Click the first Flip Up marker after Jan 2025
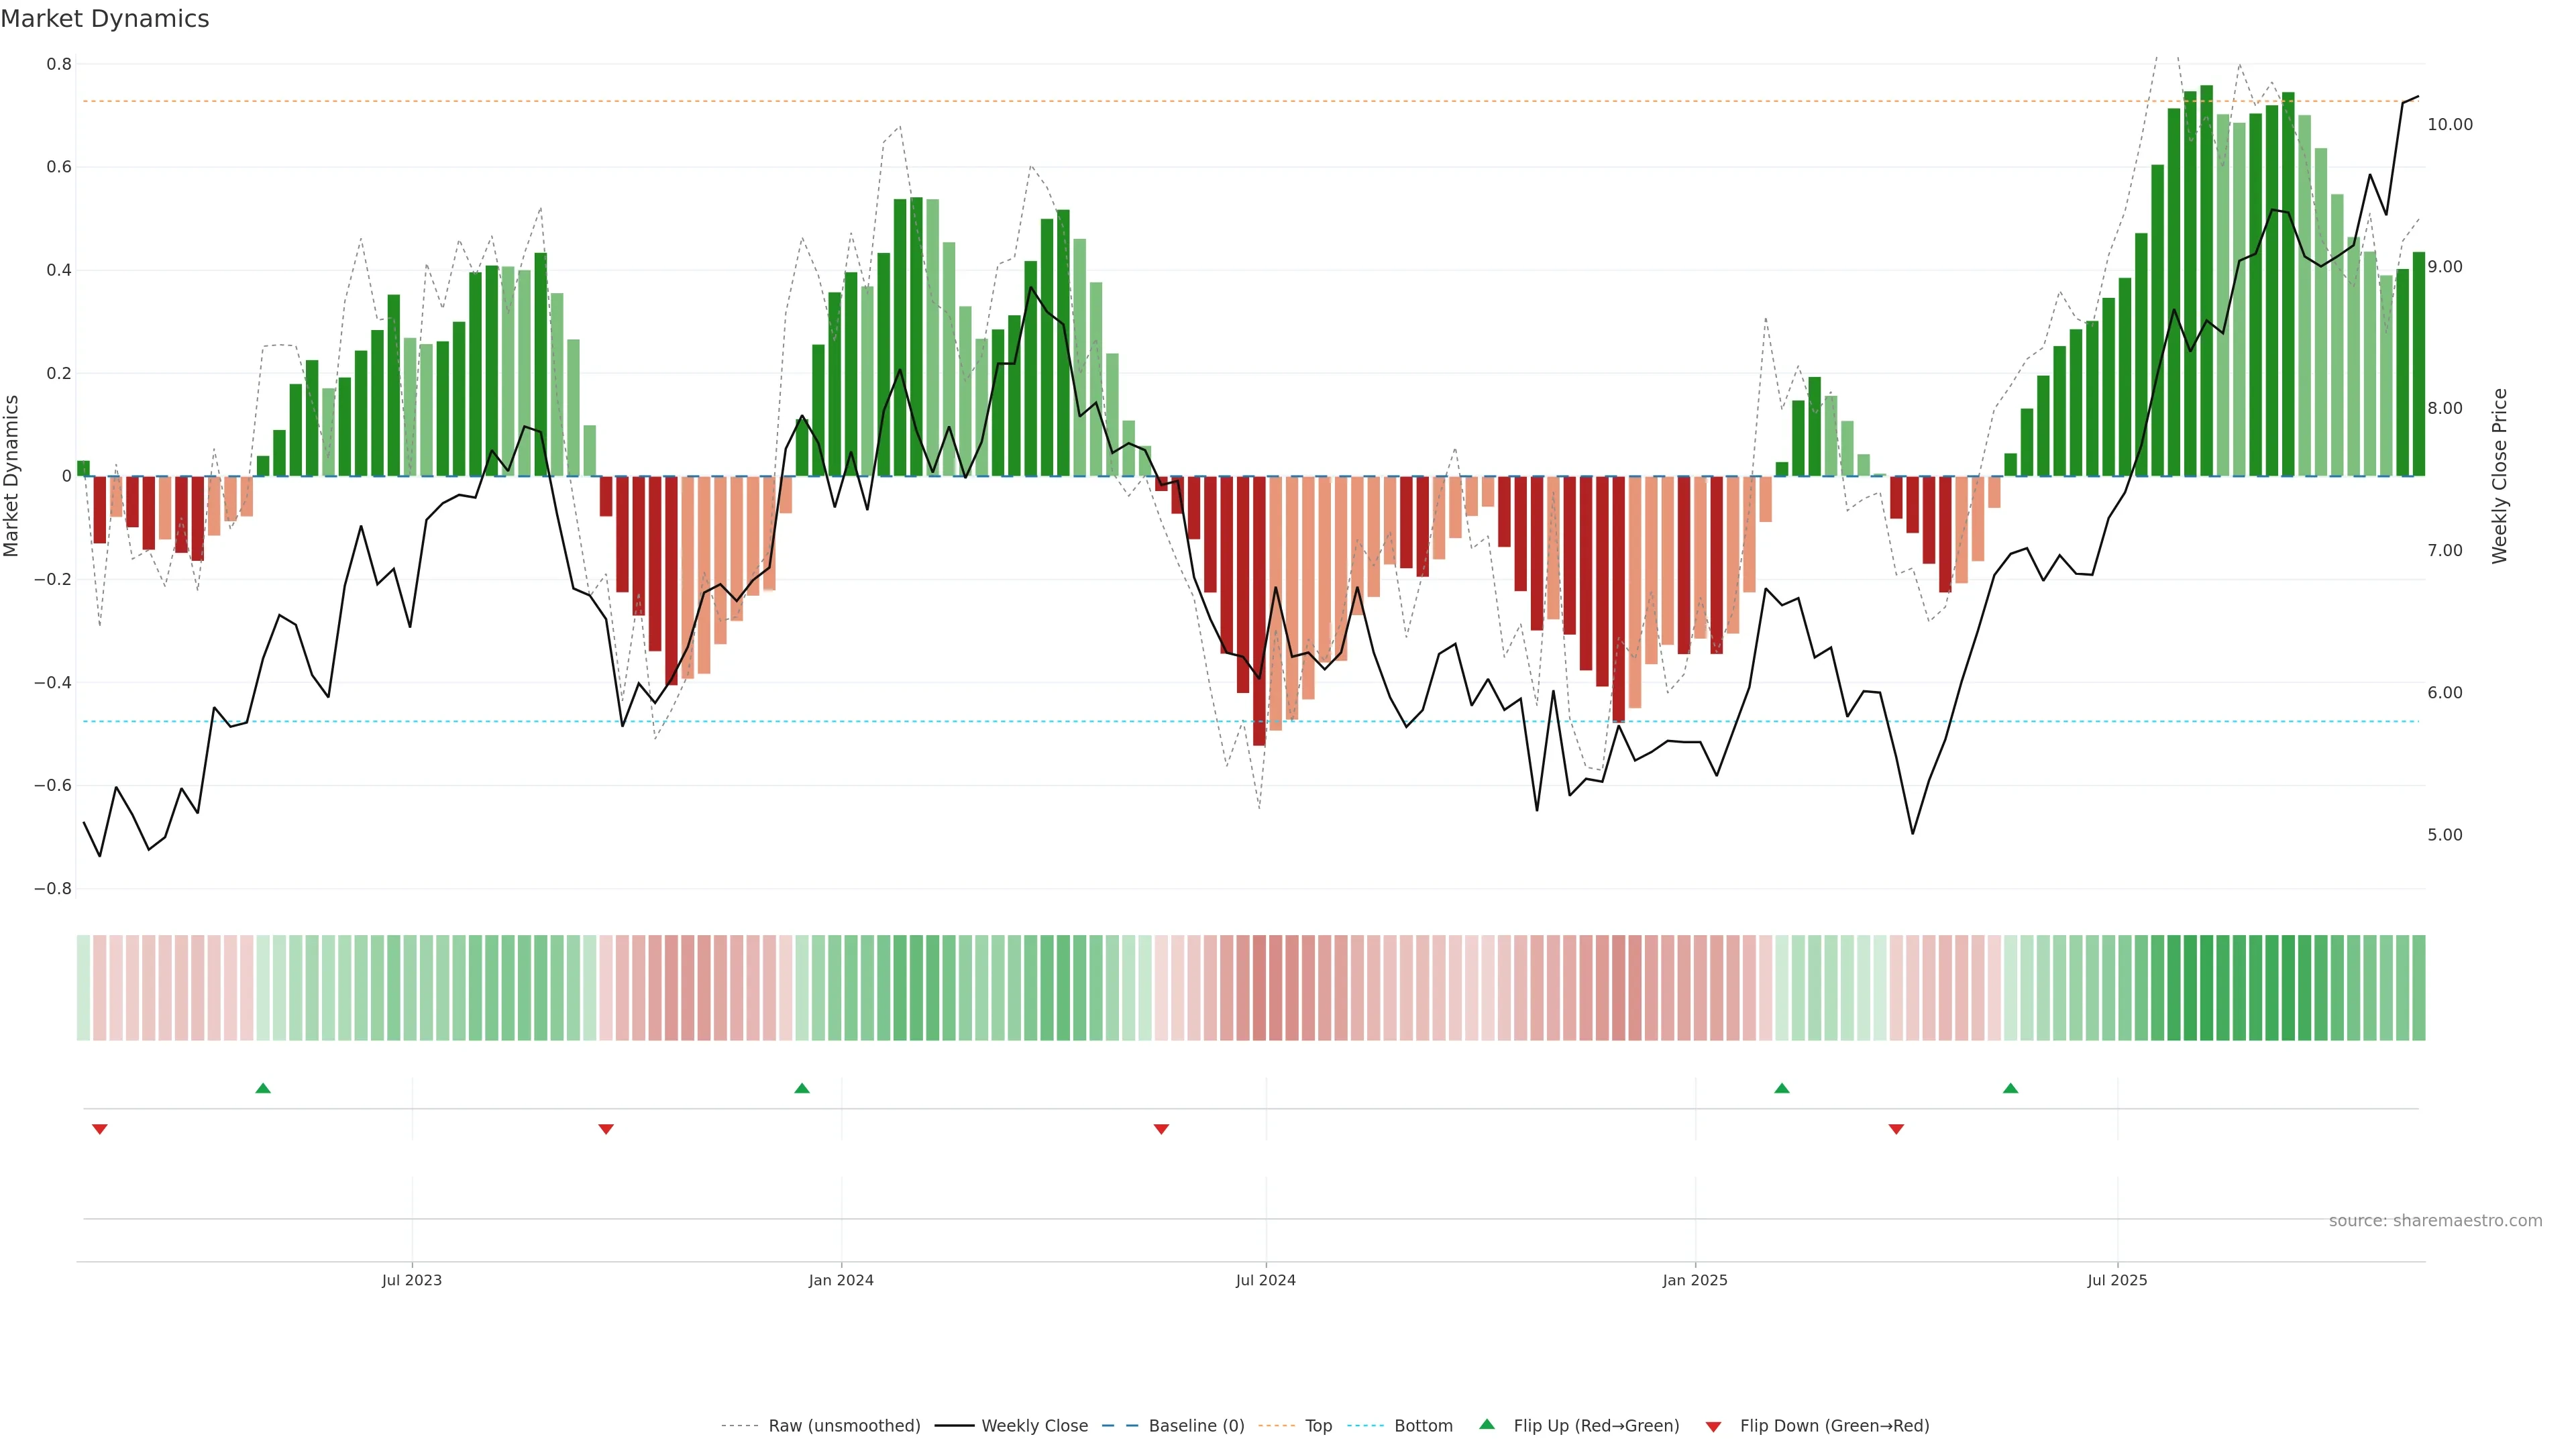Image resolution: width=2576 pixels, height=1449 pixels. tap(1782, 1088)
